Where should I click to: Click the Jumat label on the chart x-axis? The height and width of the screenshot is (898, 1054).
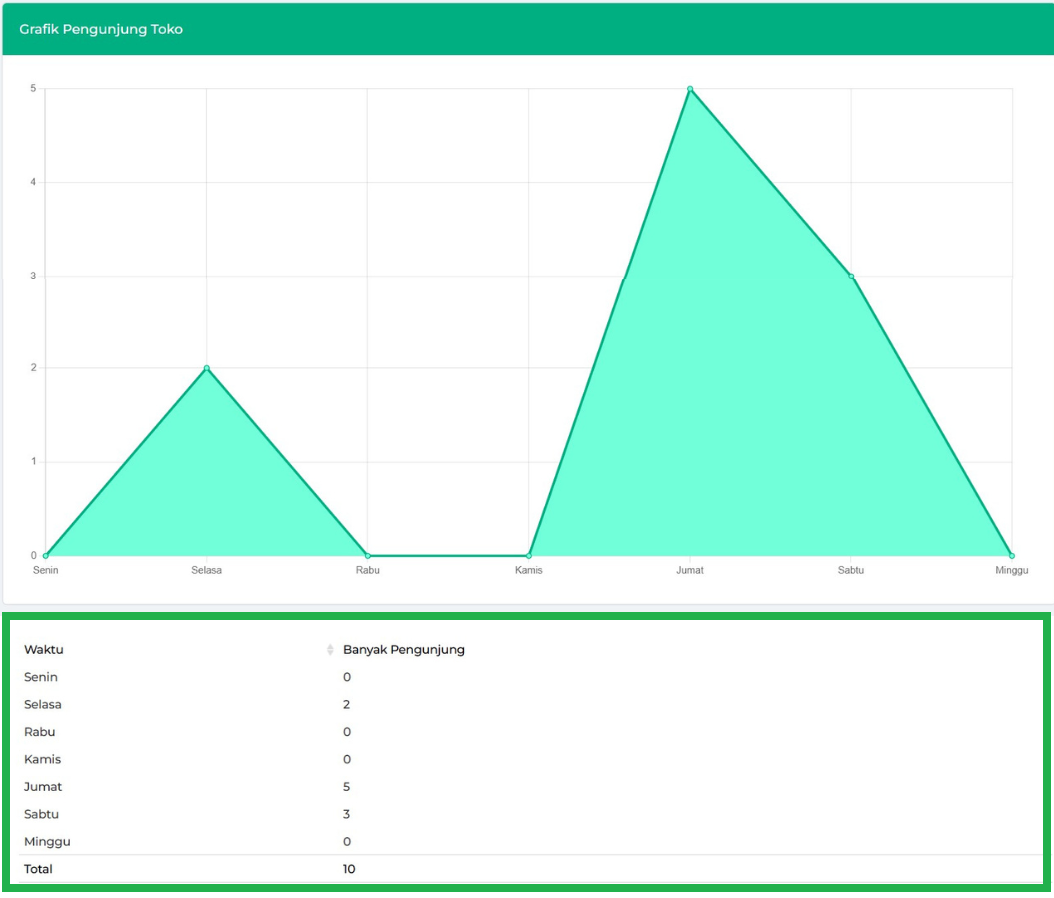[690, 571]
